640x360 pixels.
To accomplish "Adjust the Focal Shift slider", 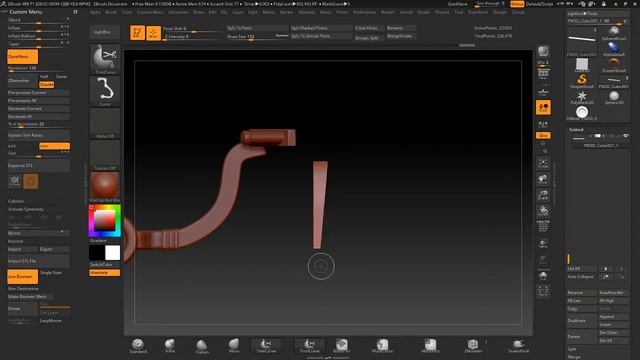I will [x=193, y=29].
